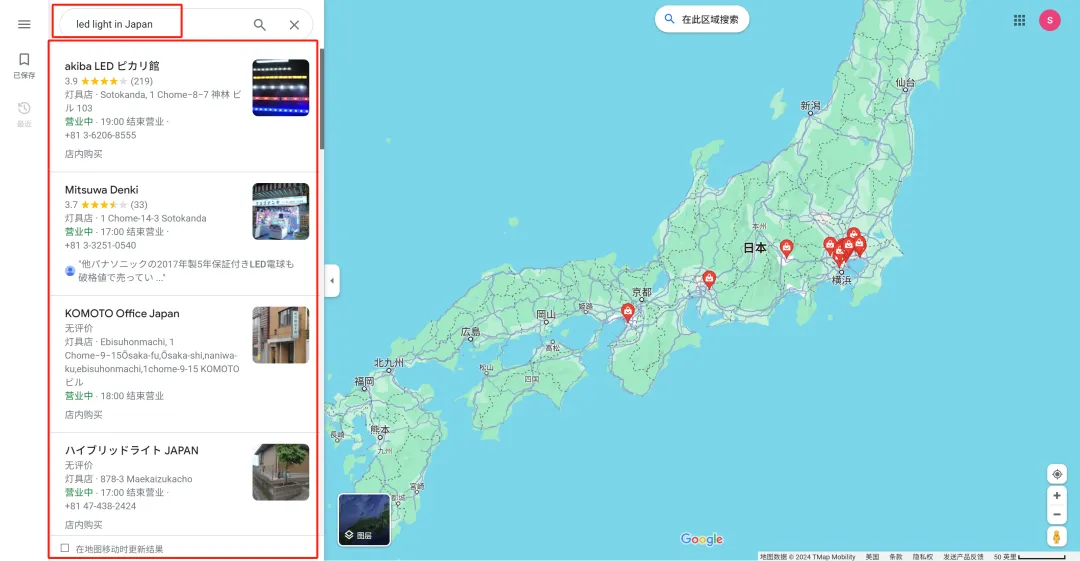1080x561 pixels.
Task: Zoom in with the plus button
Action: [1057, 496]
